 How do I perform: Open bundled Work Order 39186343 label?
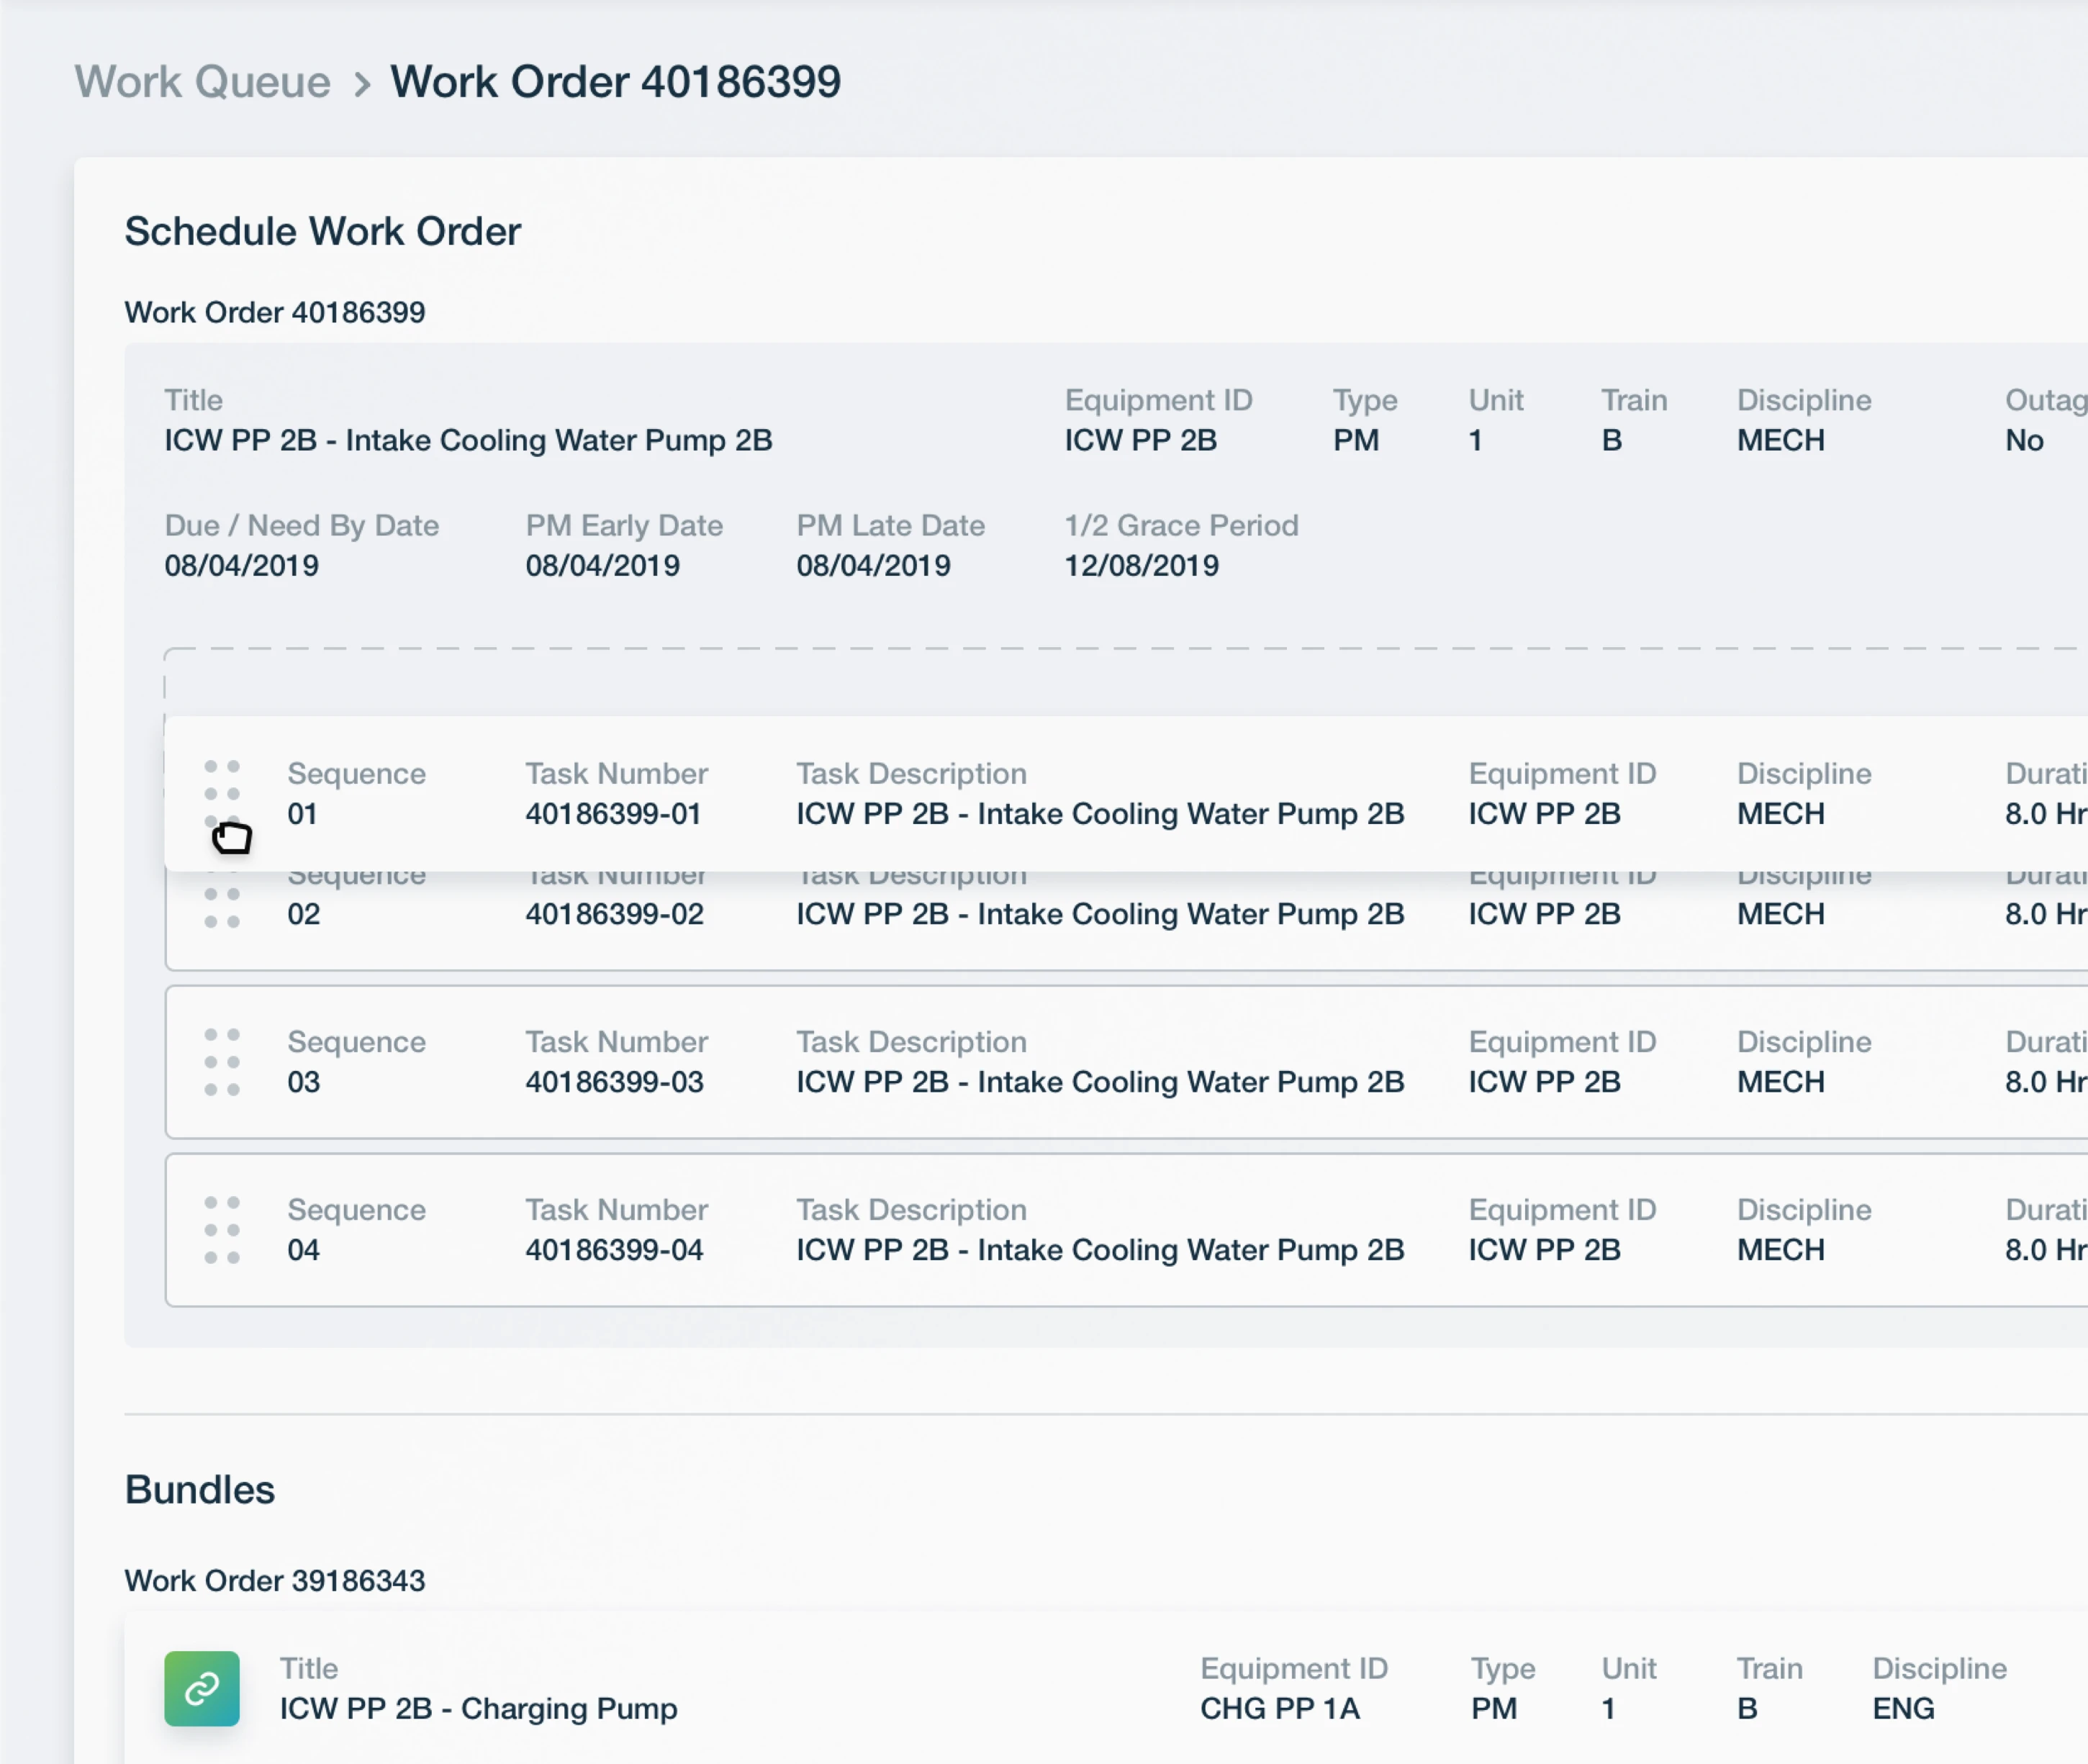[274, 1581]
